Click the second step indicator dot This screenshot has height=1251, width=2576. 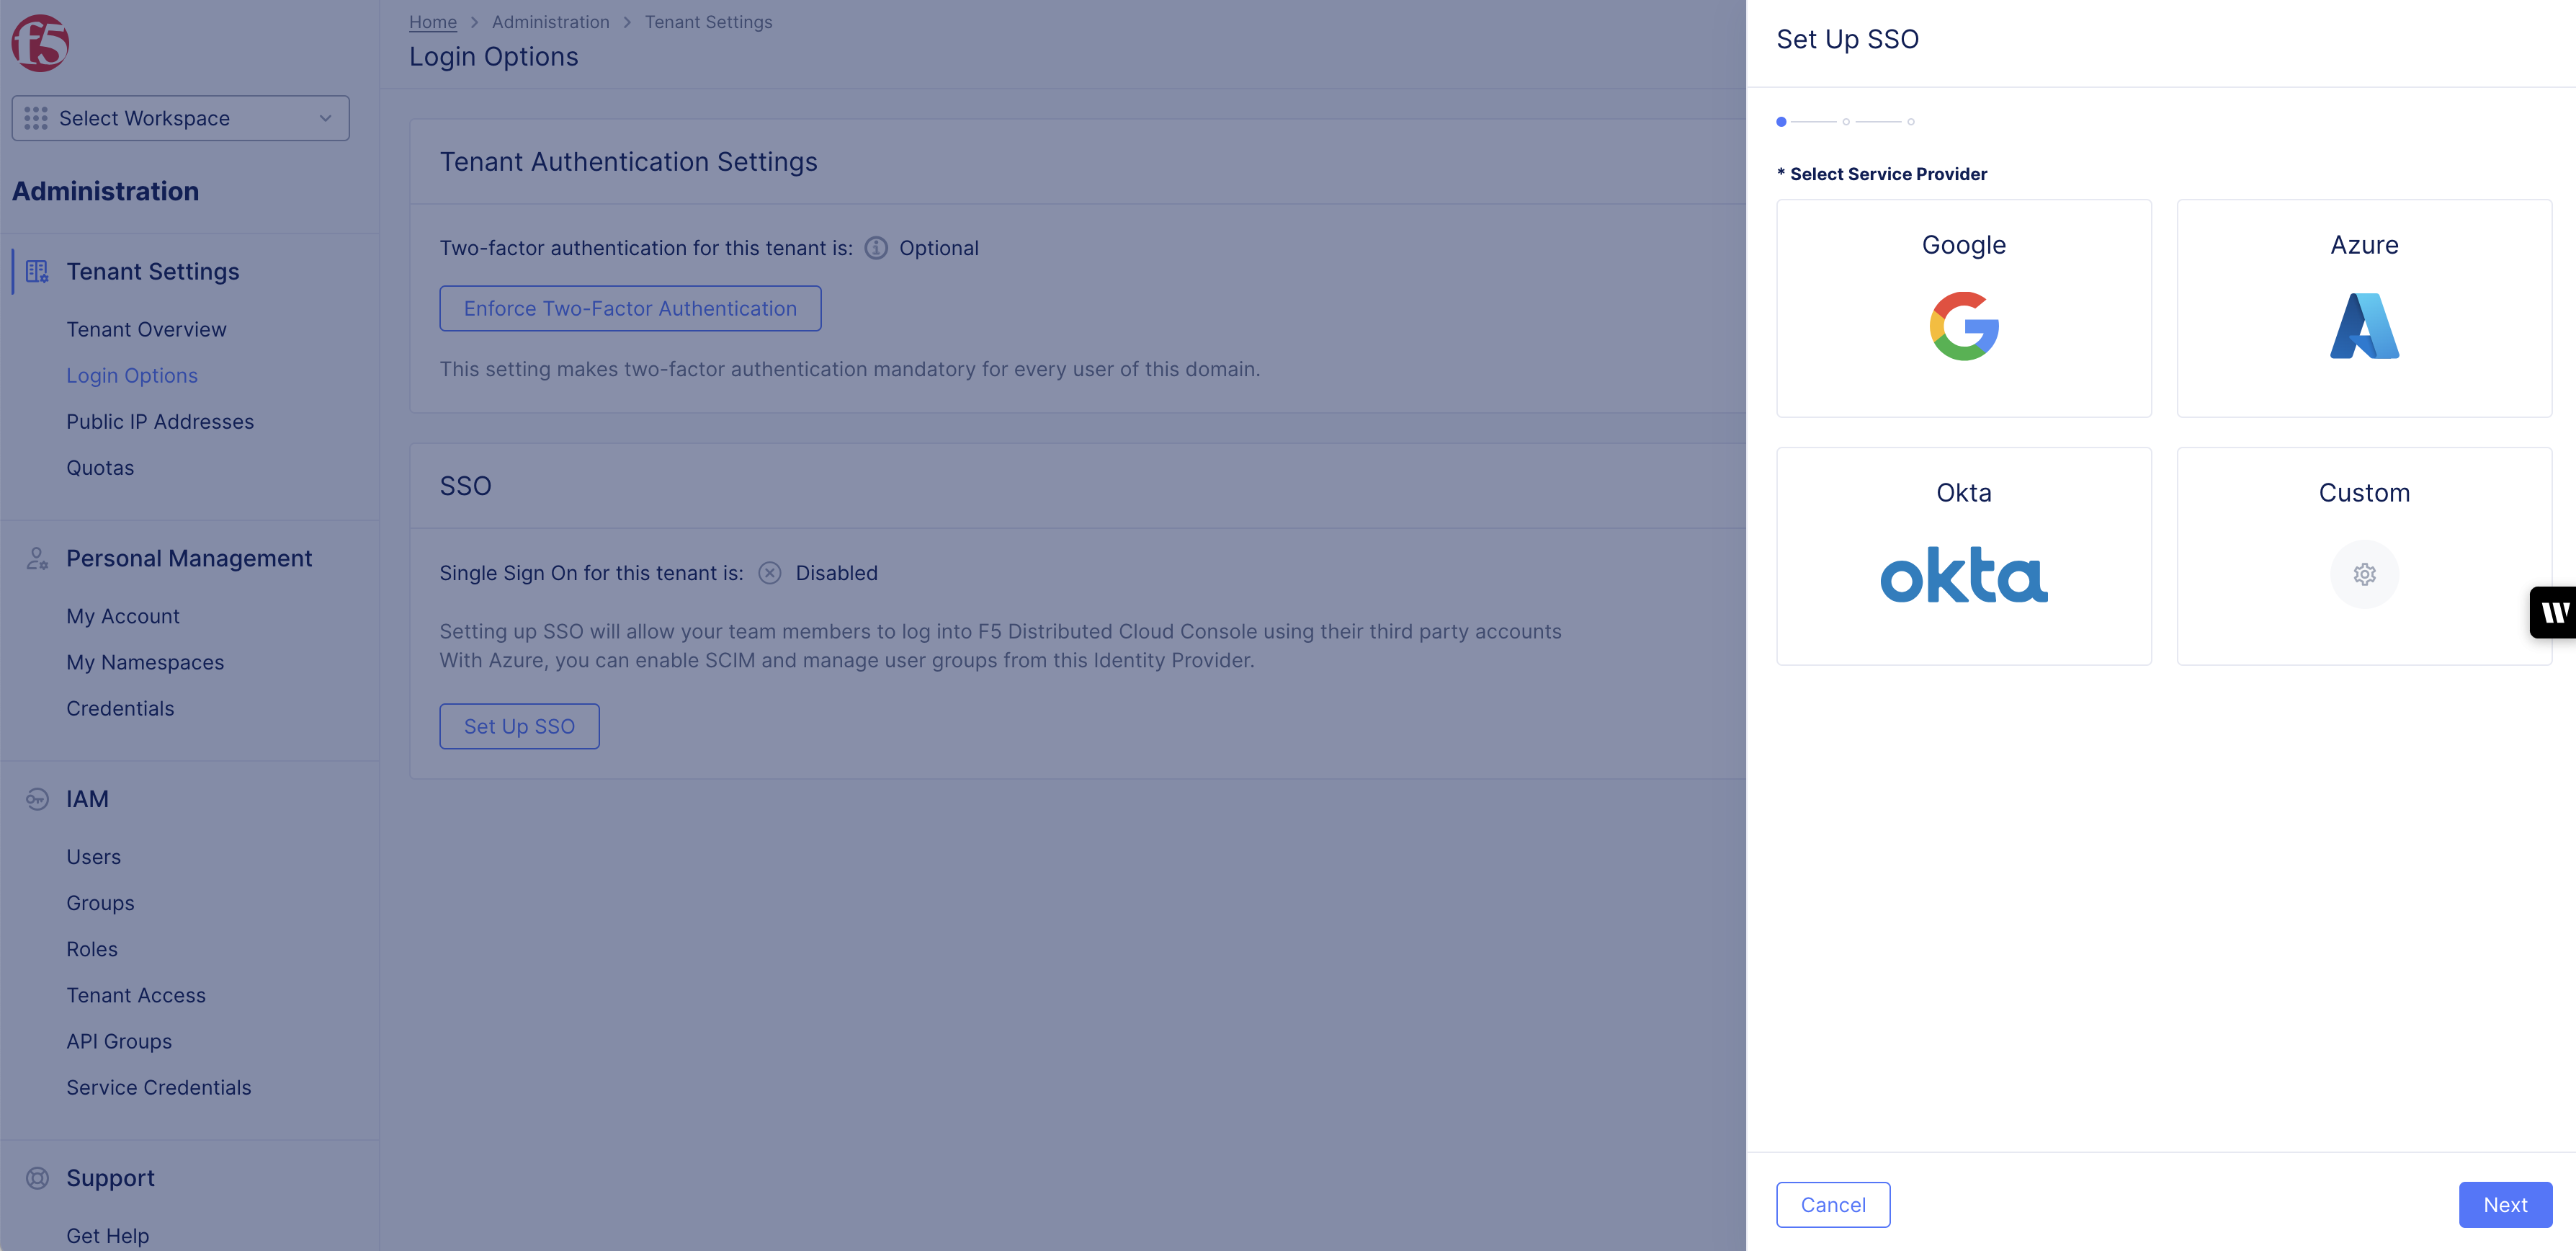[1846, 121]
